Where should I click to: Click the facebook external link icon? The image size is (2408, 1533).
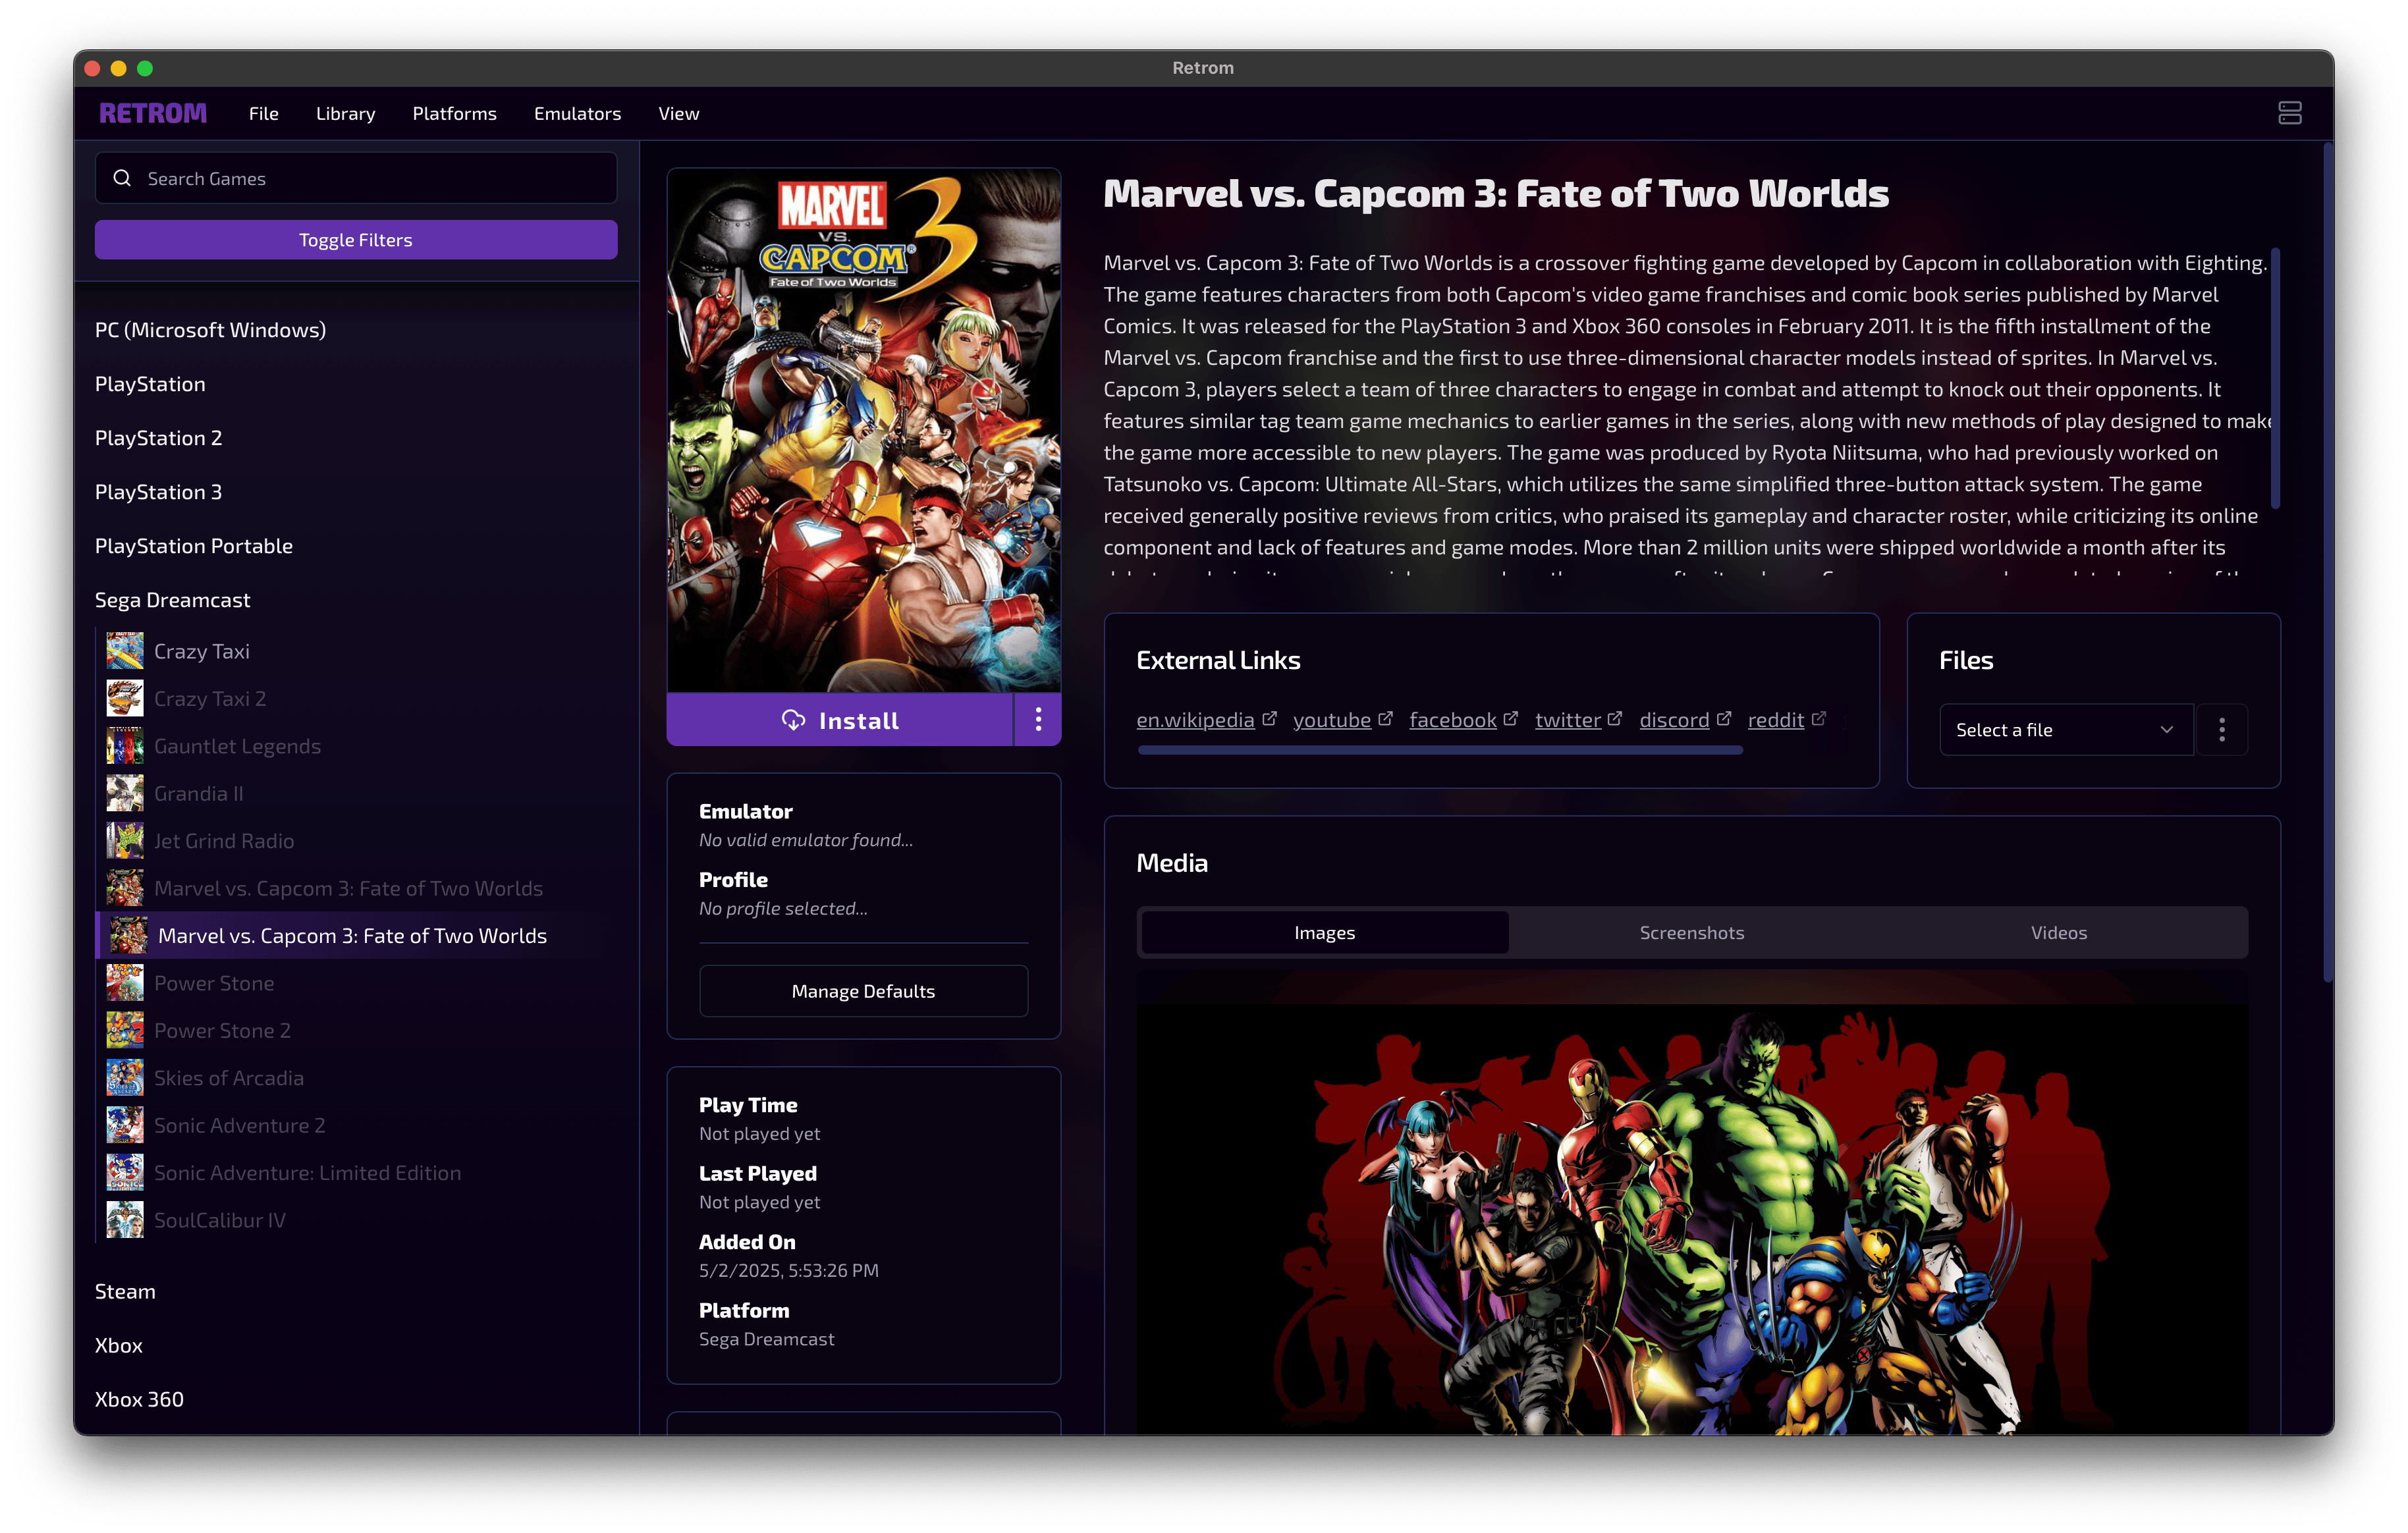(x=1510, y=719)
